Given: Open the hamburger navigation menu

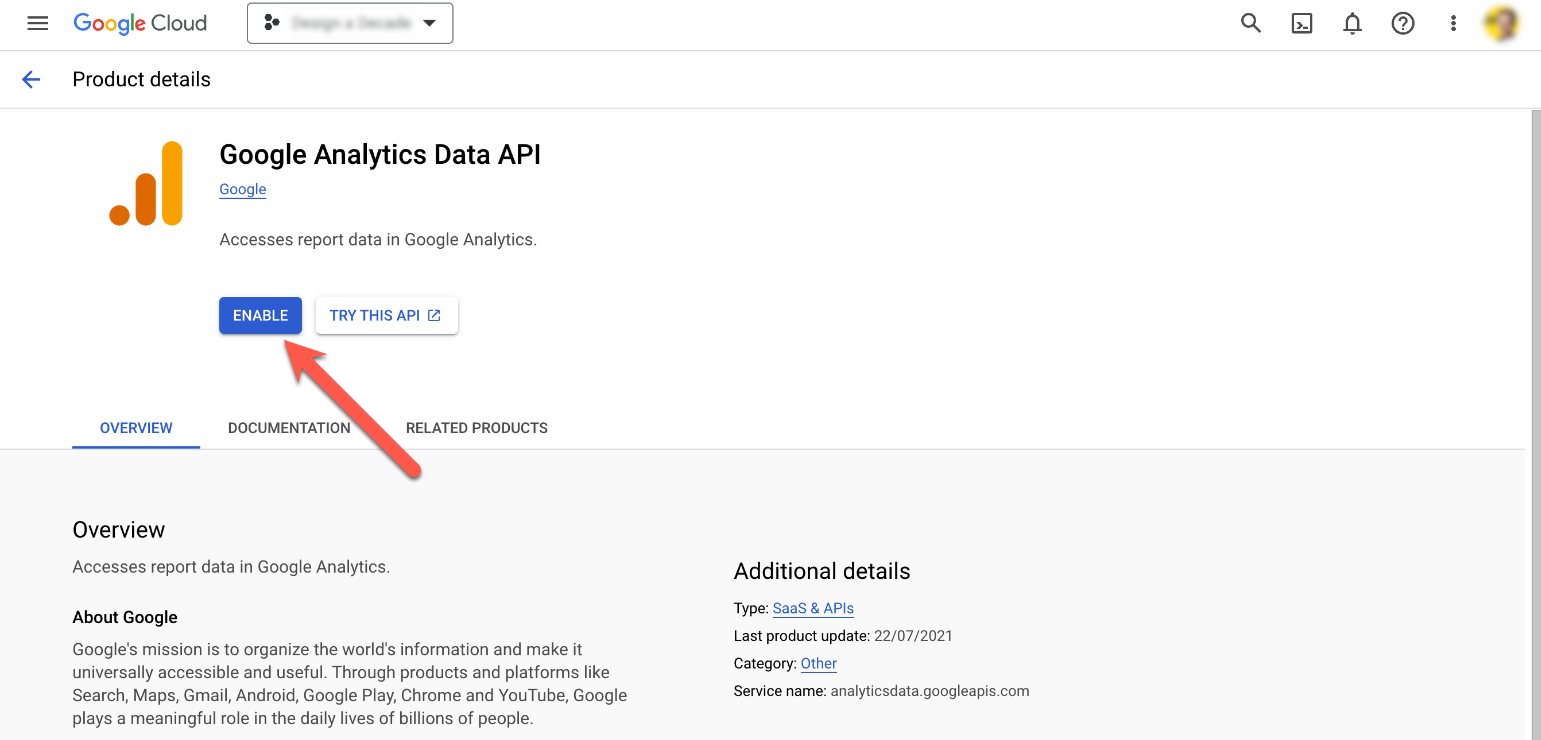Looking at the screenshot, I should [38, 23].
